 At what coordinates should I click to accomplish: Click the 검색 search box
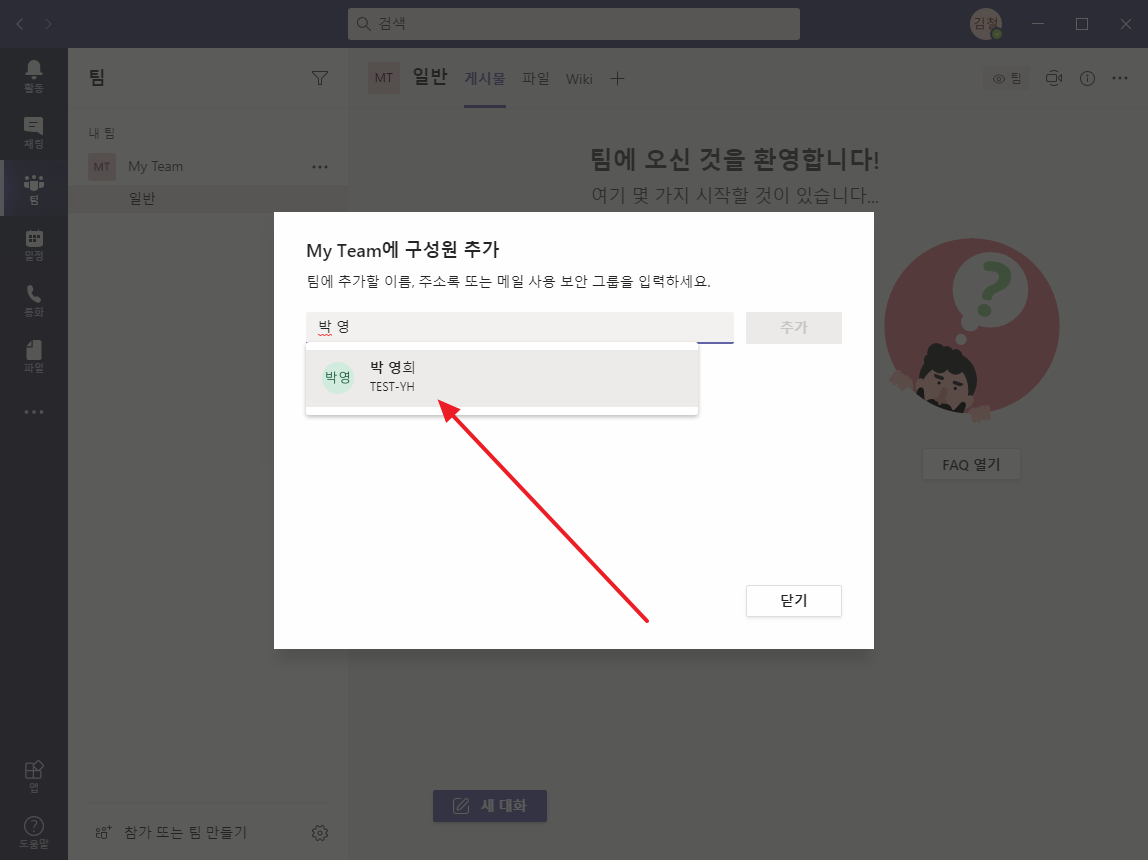point(574,24)
